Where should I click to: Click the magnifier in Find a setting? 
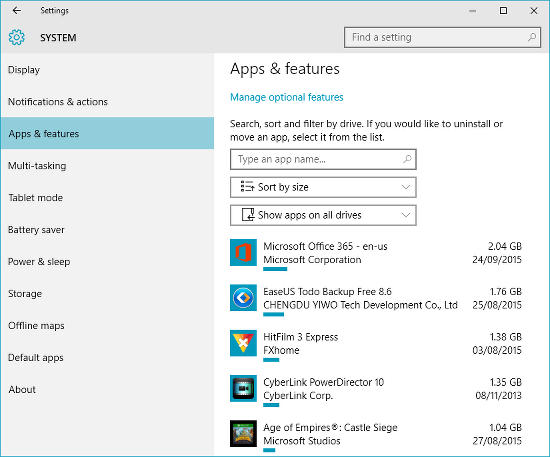point(532,37)
